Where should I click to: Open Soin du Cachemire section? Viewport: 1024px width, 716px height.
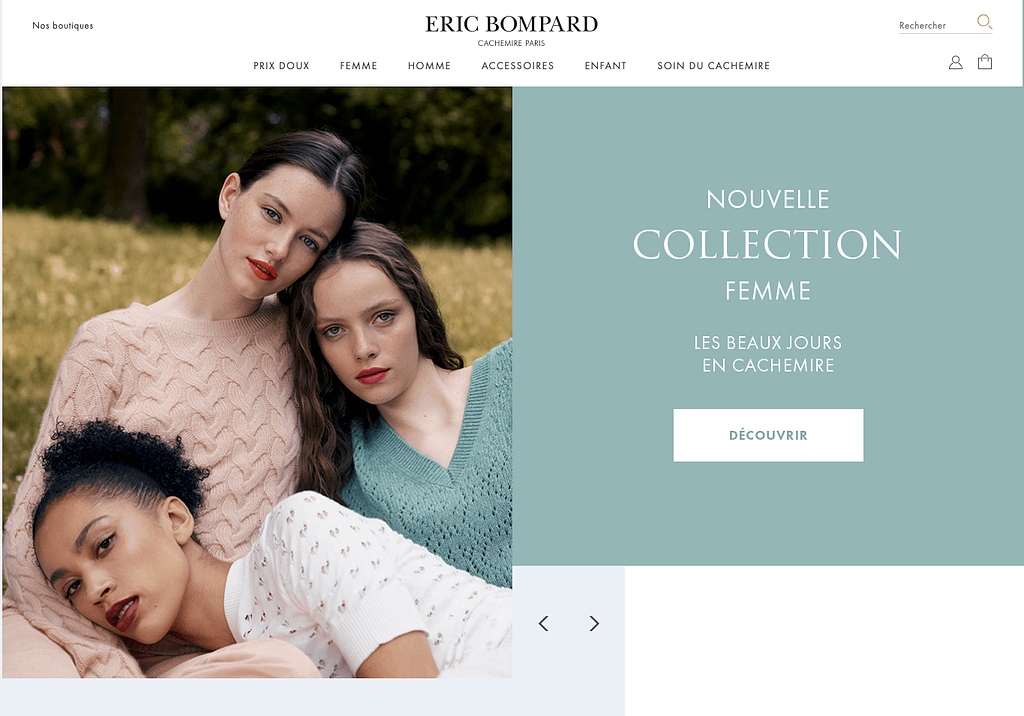coord(713,65)
